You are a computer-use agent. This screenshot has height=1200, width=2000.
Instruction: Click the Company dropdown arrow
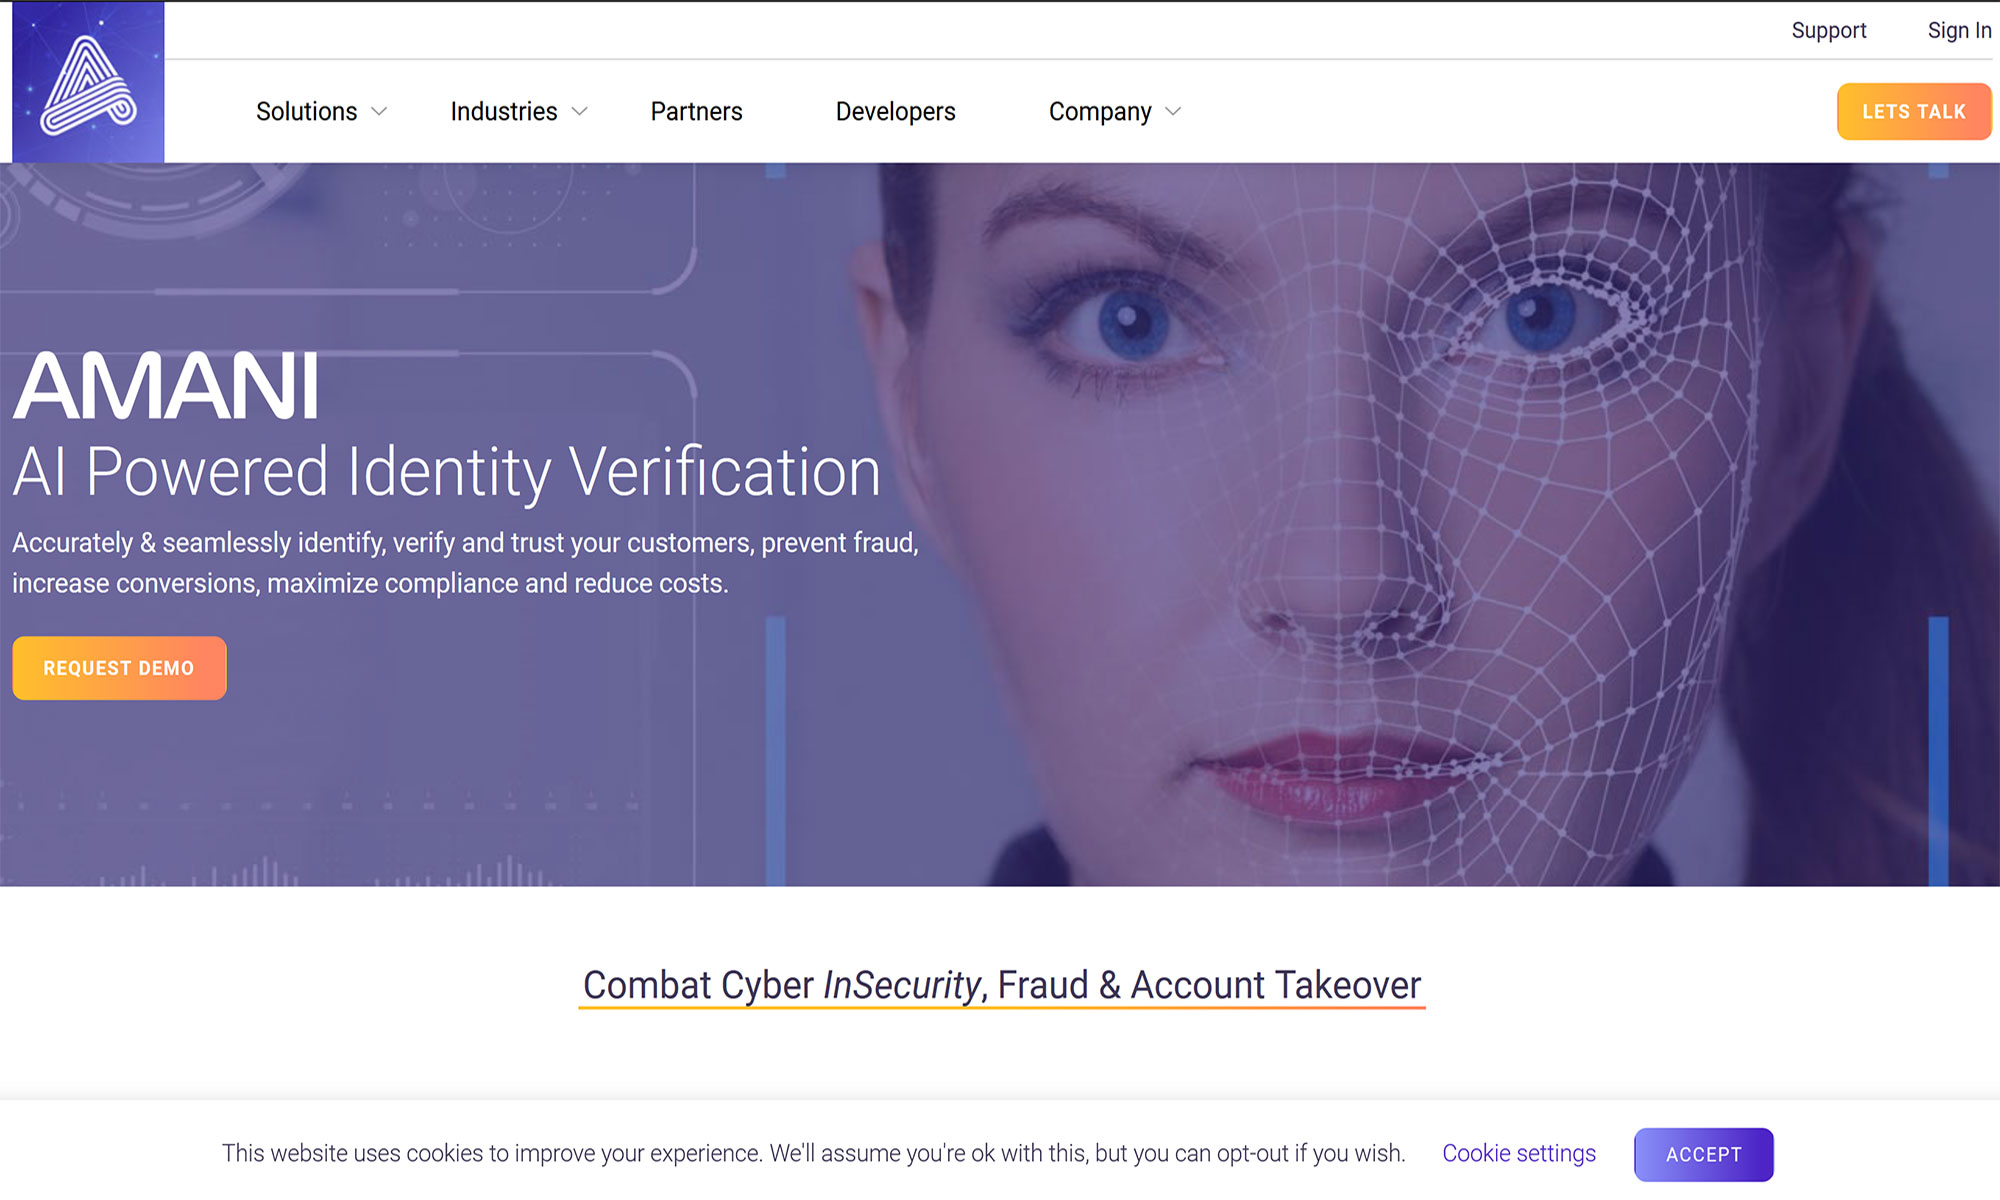pyautogui.click(x=1174, y=111)
